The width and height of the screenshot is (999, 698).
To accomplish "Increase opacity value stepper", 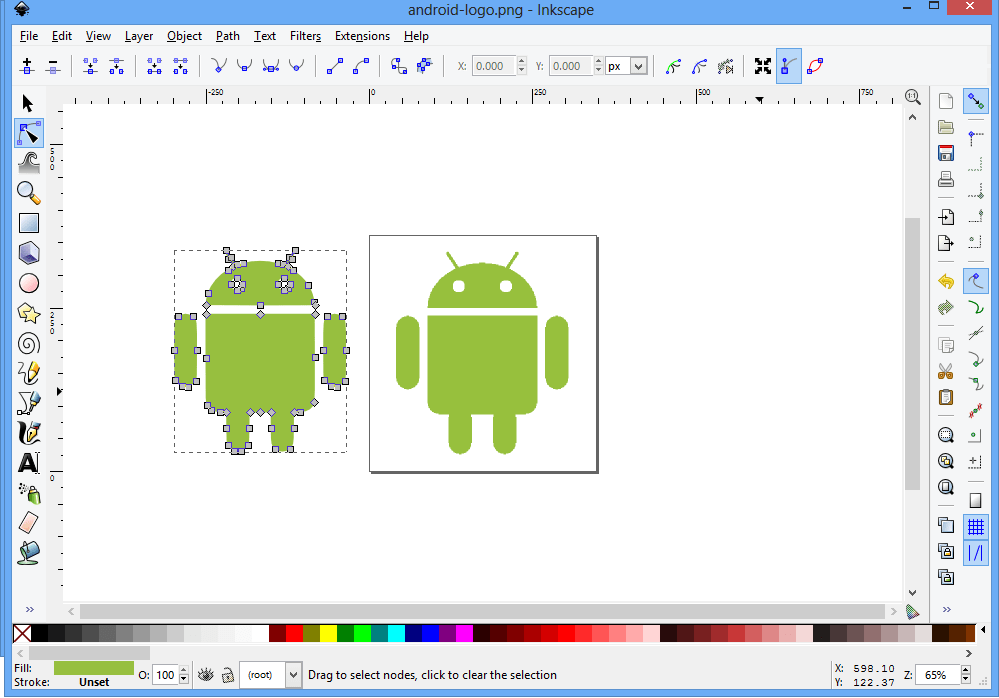I will [184, 670].
